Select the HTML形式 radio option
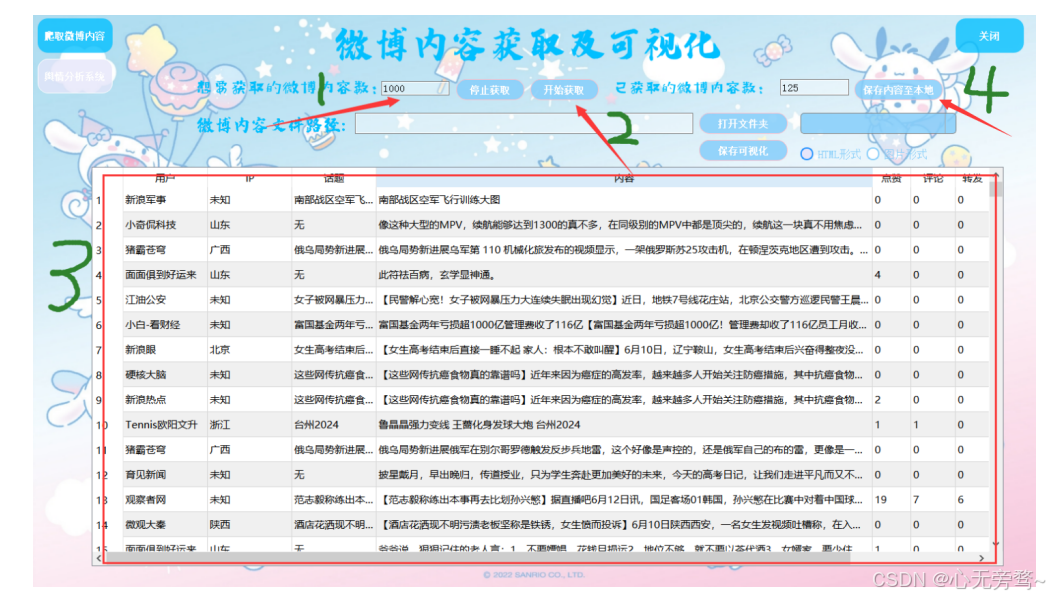The image size is (1050, 597). [x=830, y=155]
